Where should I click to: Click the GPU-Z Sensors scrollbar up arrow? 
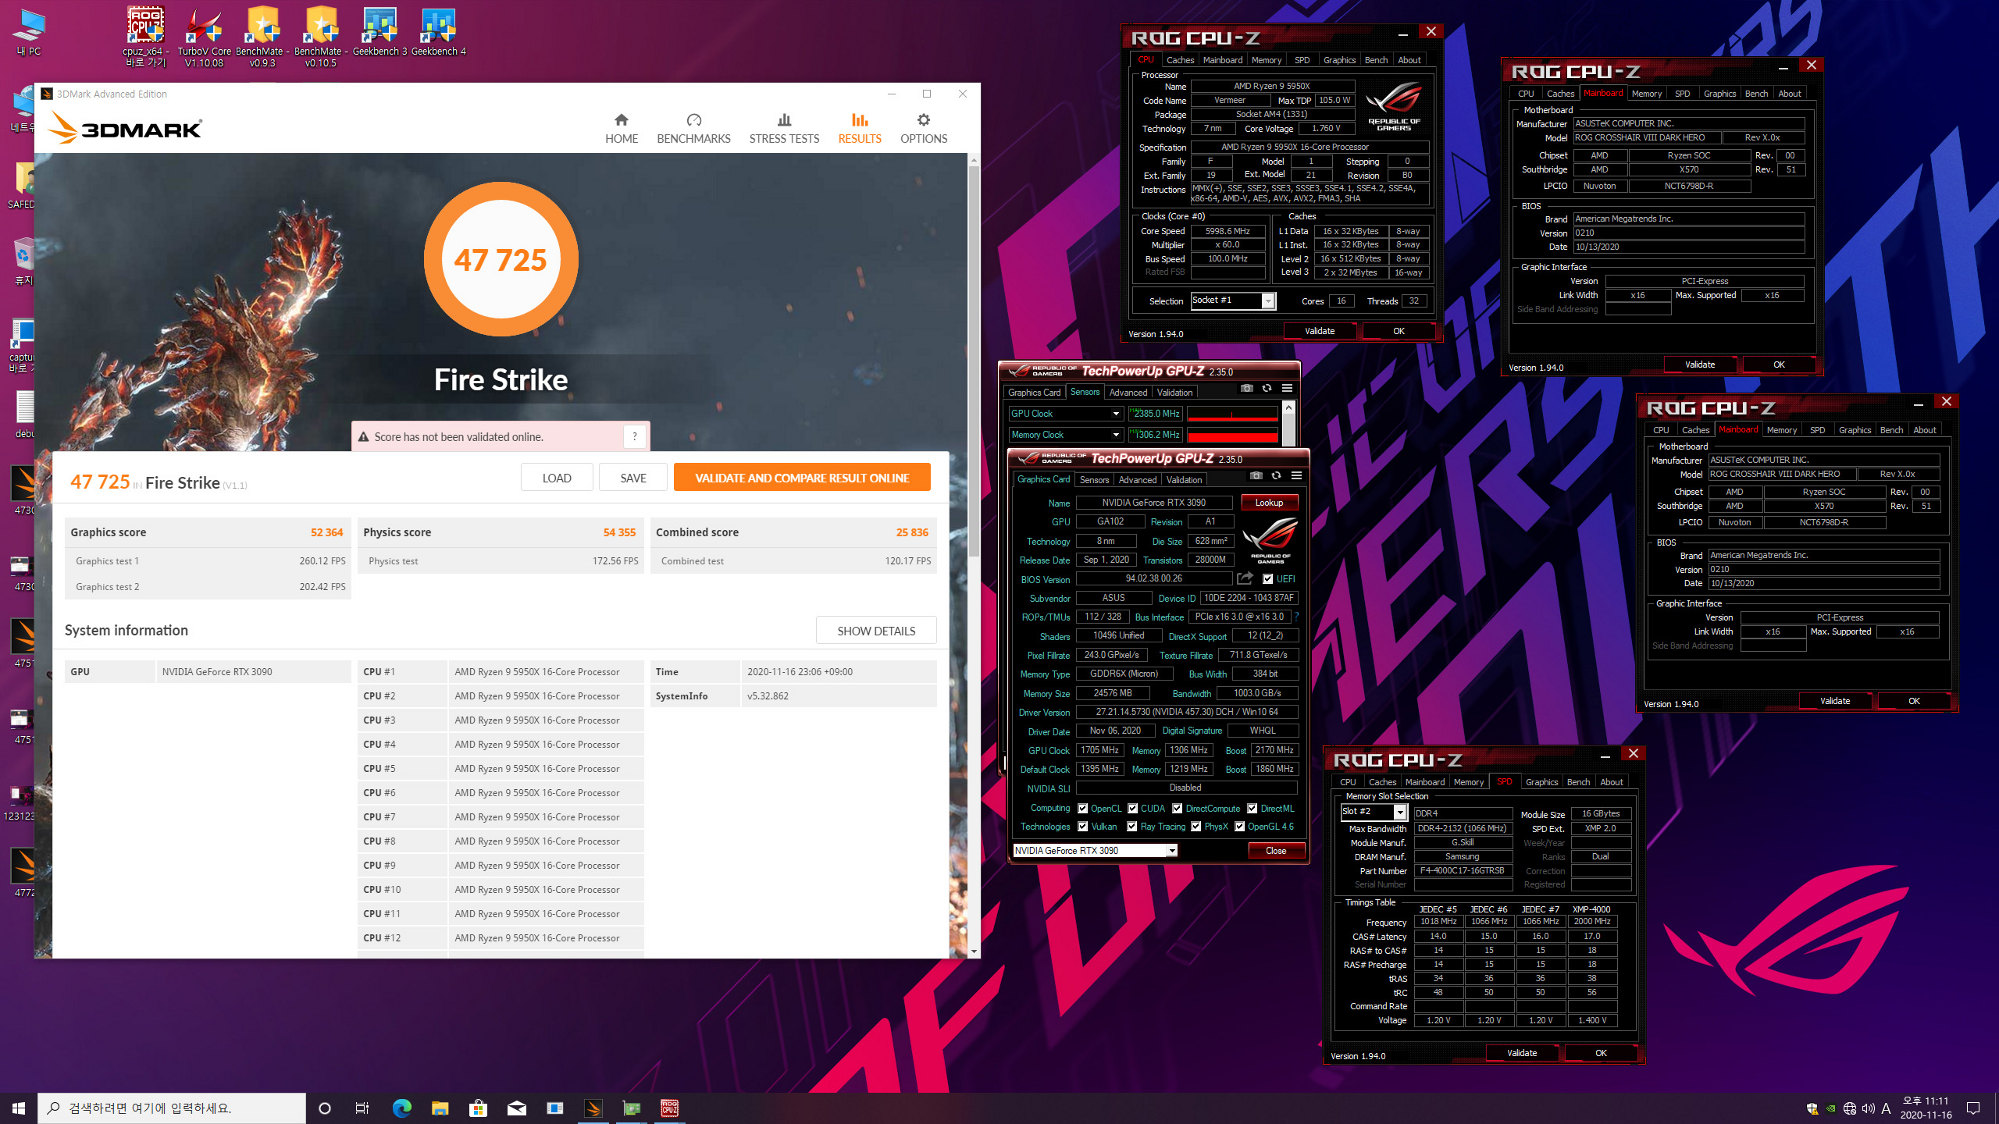point(1288,407)
